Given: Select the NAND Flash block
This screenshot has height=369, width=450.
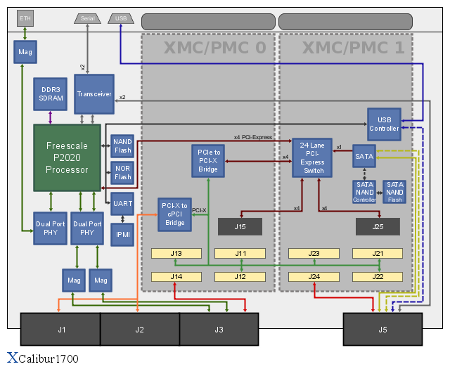Looking at the screenshot, I should click(x=122, y=146).
